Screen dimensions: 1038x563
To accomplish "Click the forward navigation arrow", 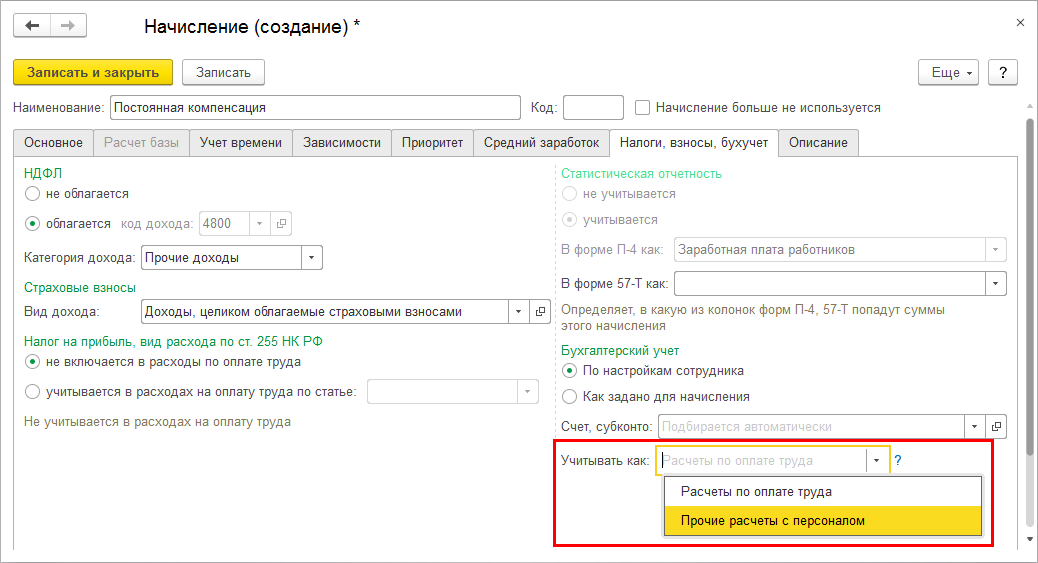I will click(x=68, y=25).
